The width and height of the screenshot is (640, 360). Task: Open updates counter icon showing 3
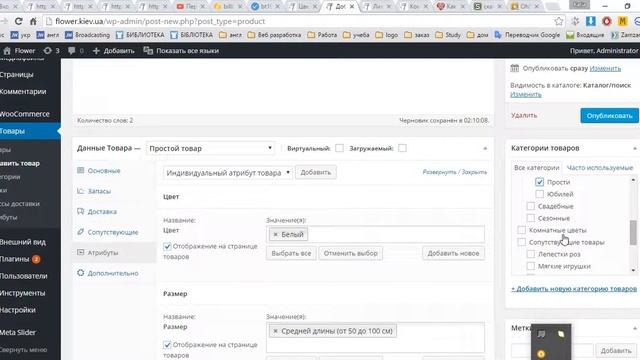click(48, 51)
